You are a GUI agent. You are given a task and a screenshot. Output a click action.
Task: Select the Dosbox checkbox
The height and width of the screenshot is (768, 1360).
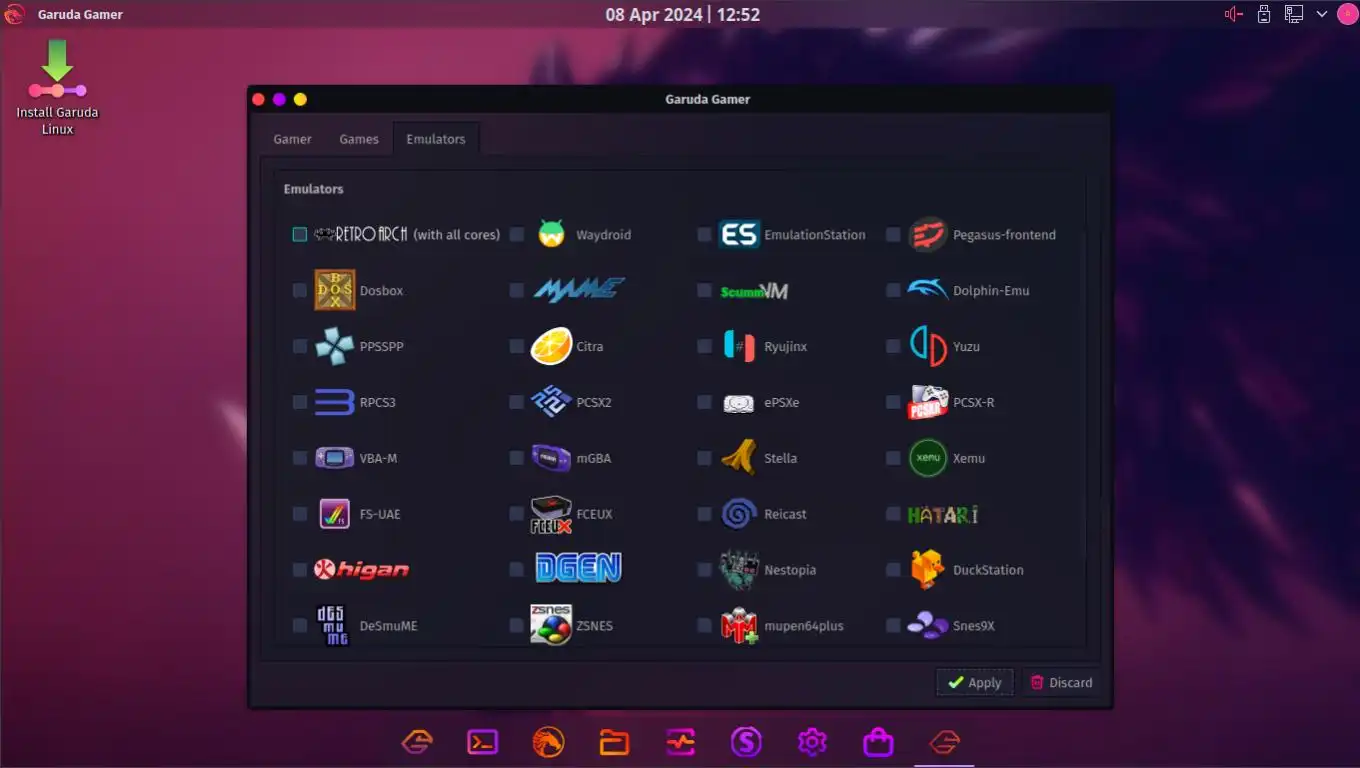[300, 290]
